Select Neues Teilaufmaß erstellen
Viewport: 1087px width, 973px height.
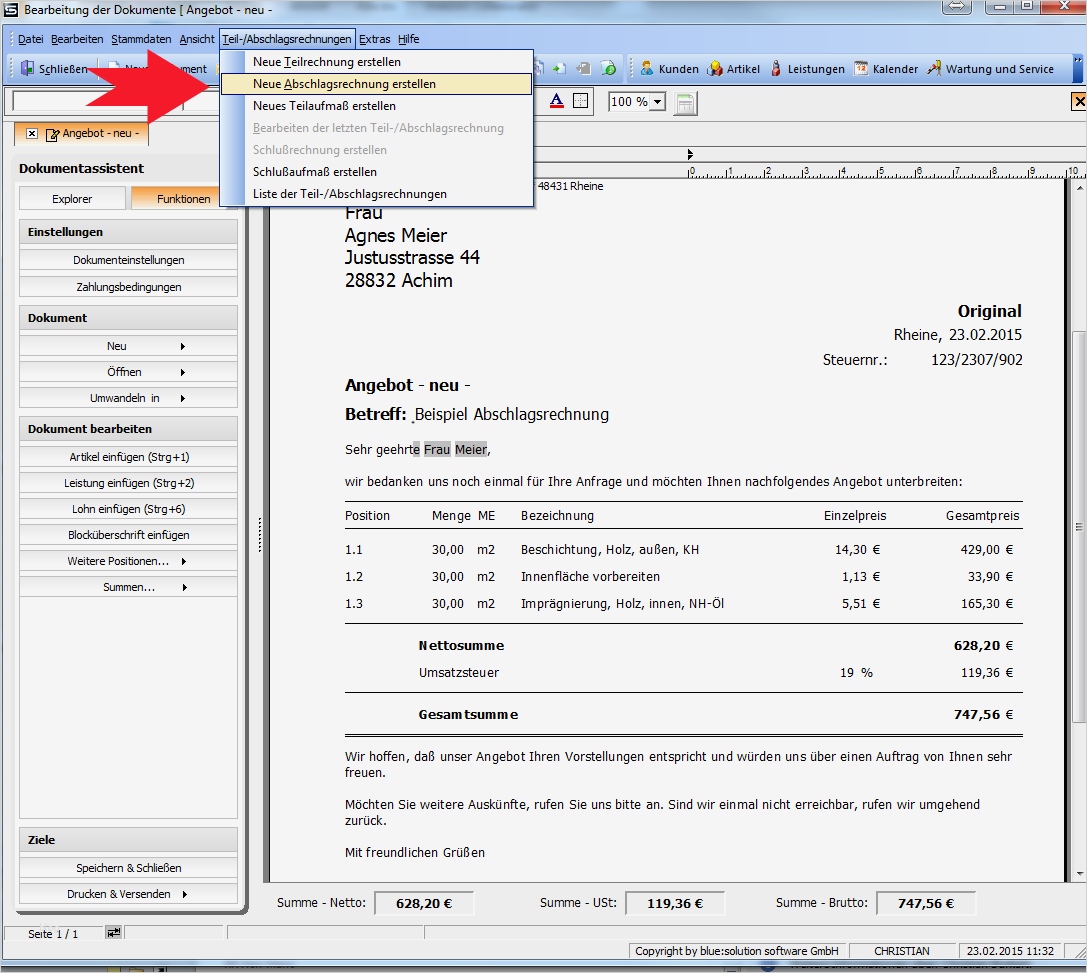376,106
